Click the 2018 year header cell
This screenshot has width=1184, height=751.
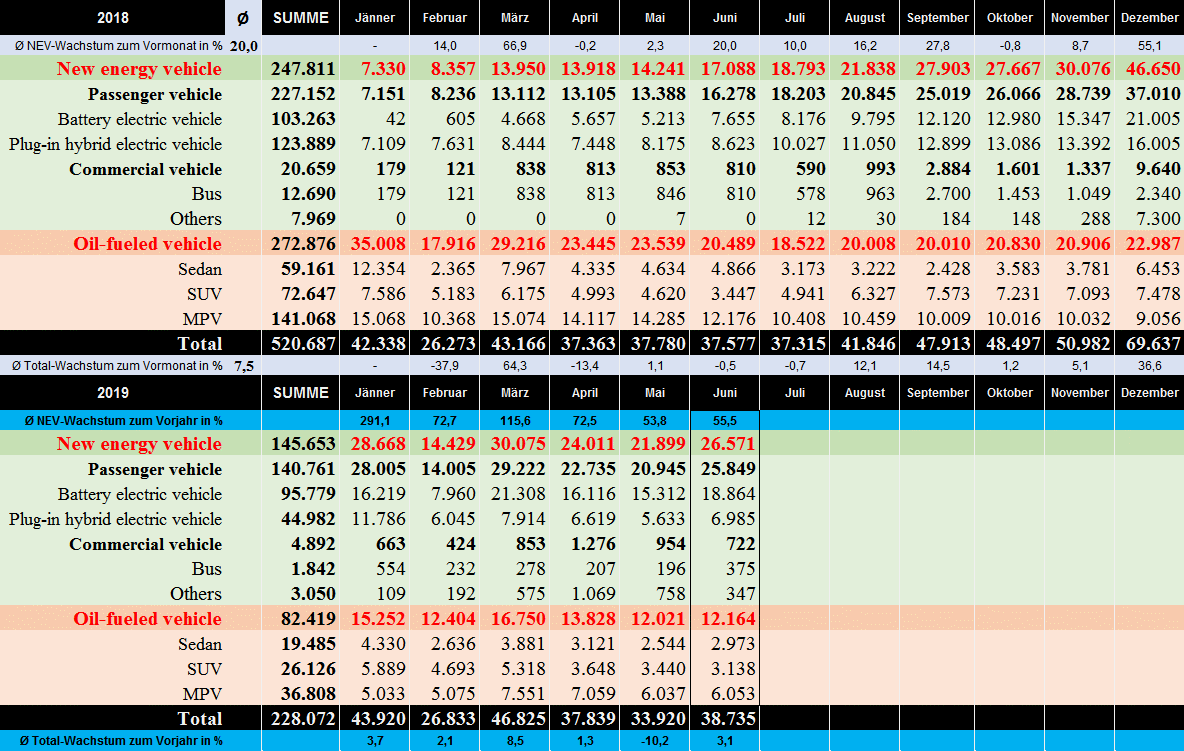113,17
